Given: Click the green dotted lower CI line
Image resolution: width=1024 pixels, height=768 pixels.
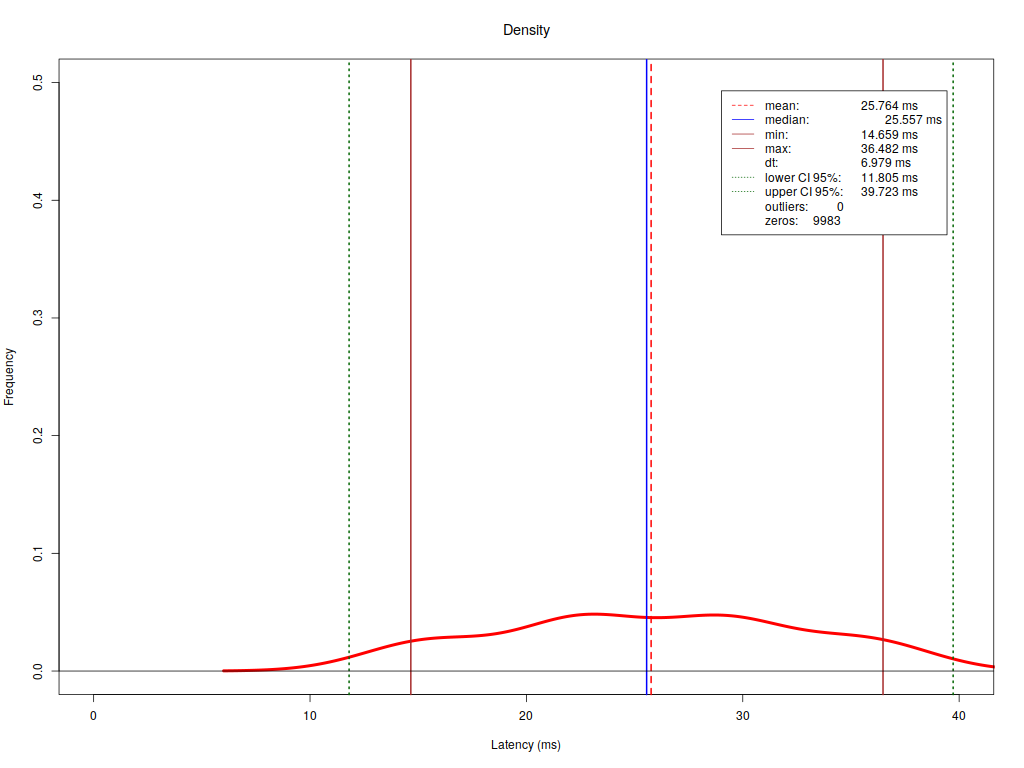Looking at the screenshot, I should (349, 350).
